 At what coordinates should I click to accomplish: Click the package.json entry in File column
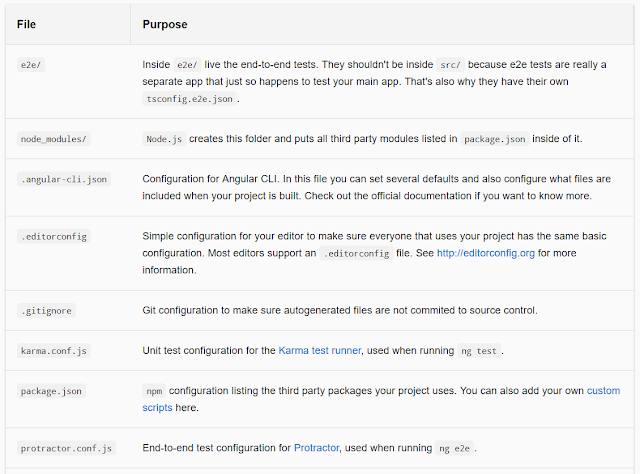click(51, 391)
